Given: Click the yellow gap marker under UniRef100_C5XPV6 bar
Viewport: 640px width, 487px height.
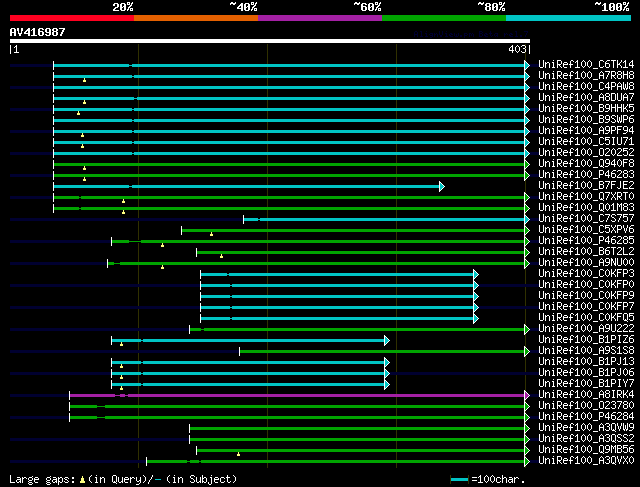Looking at the screenshot, I should (211, 234).
